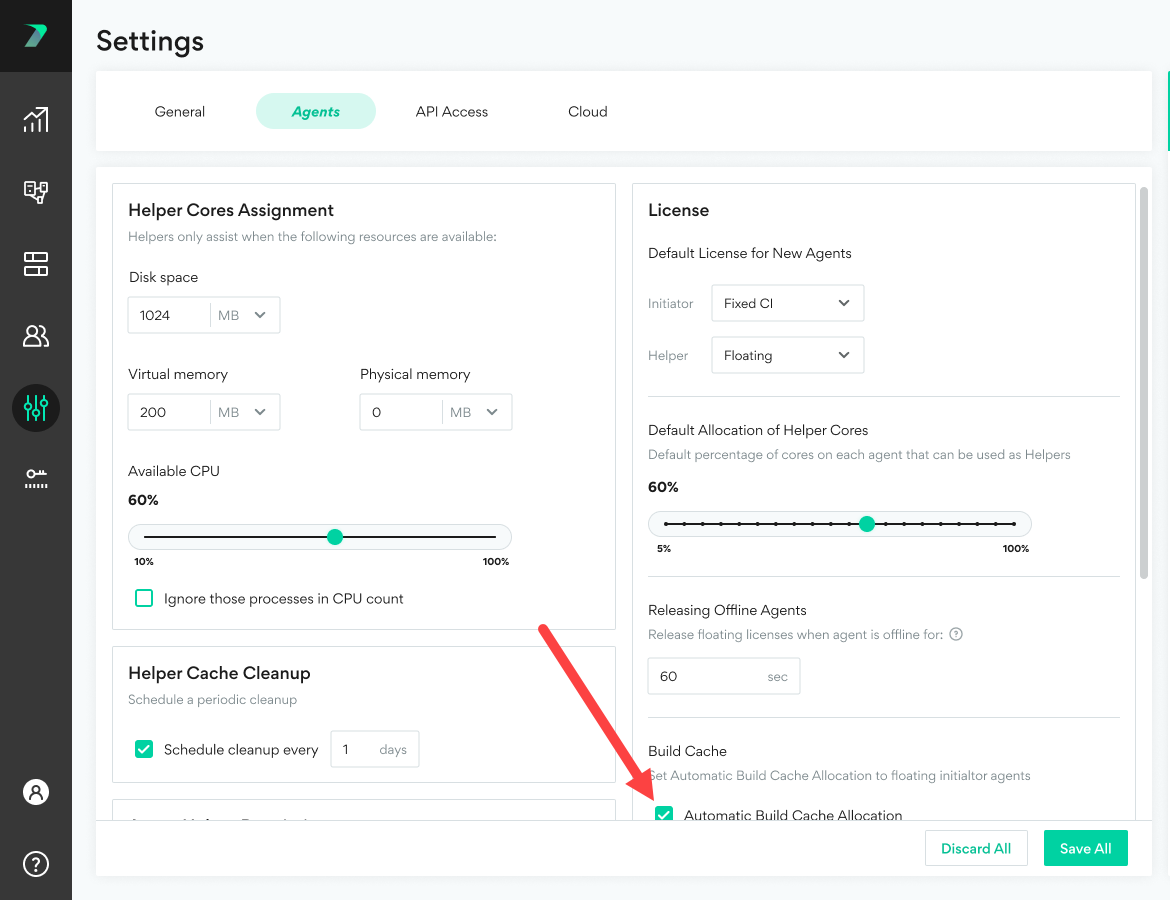
Task: Select the build monitor icon in sidebar
Action: 36,192
